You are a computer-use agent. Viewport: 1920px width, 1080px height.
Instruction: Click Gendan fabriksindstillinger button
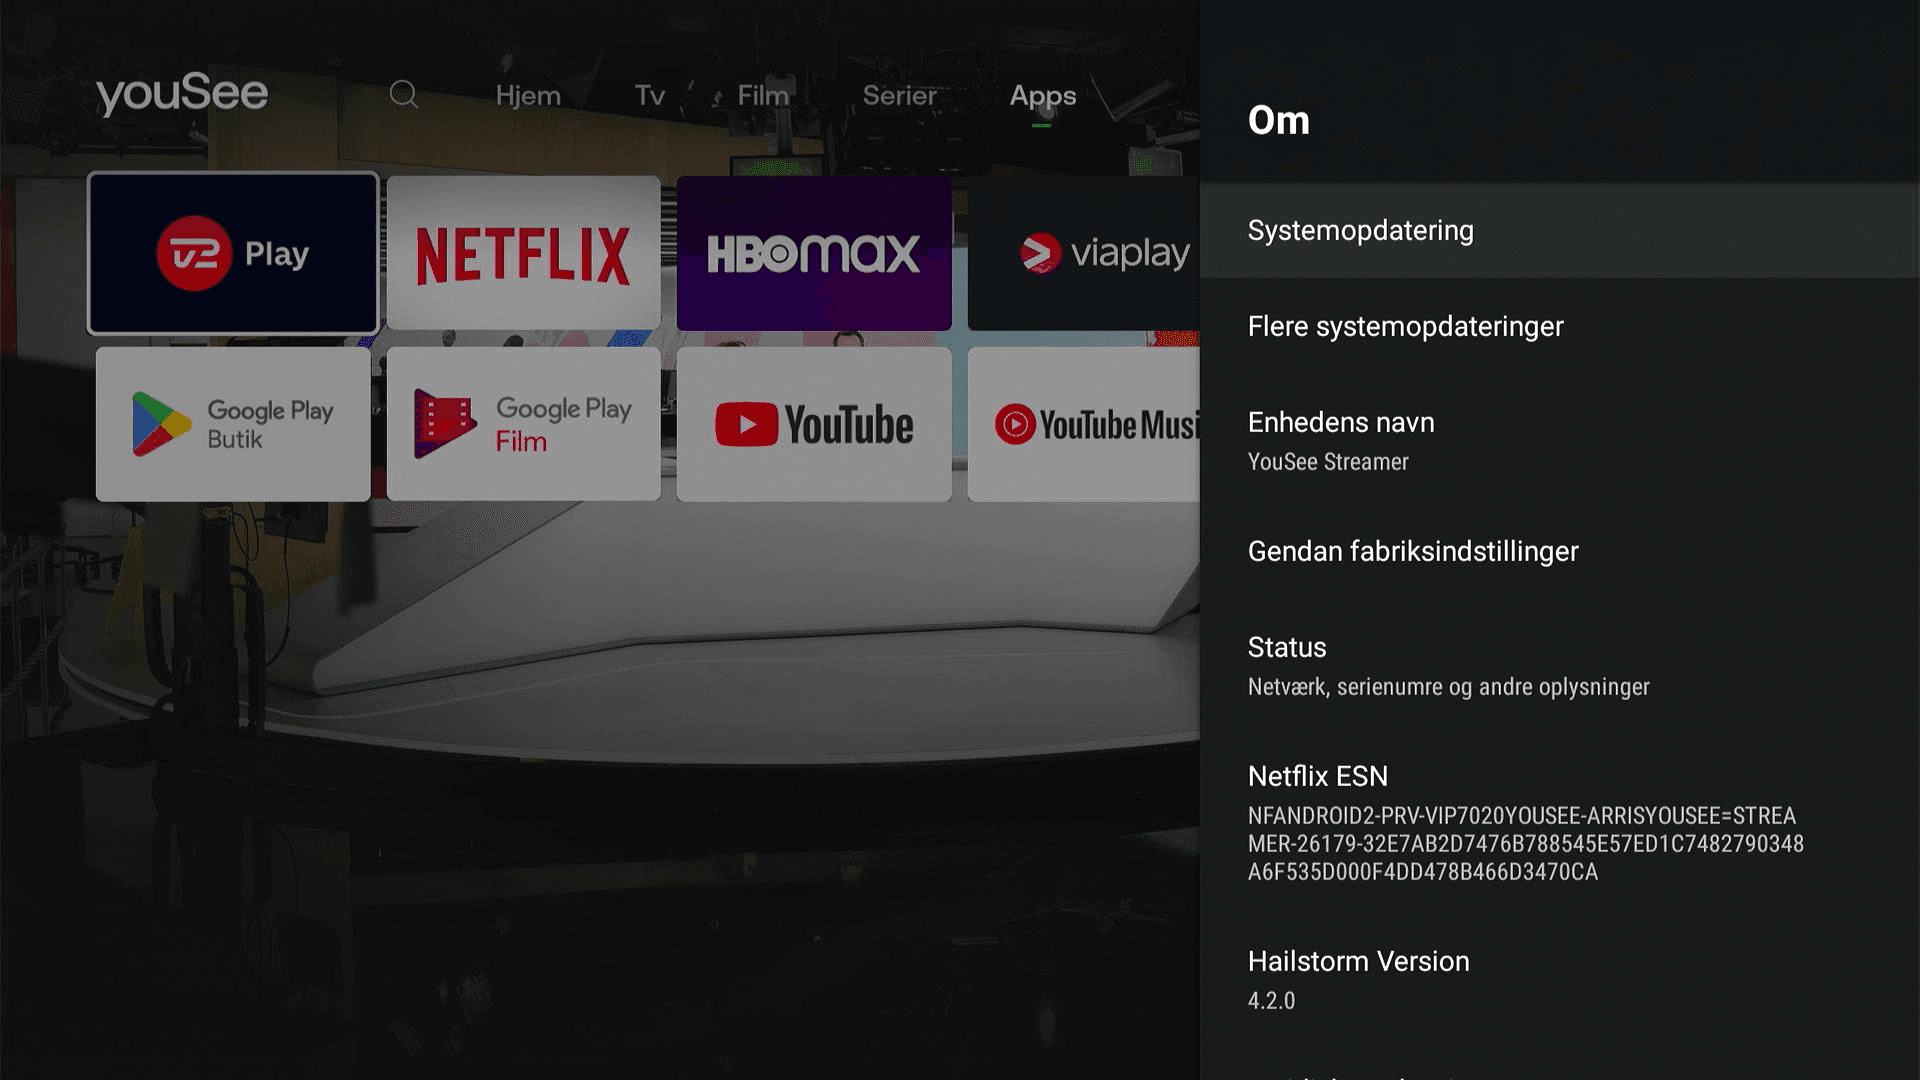pyautogui.click(x=1415, y=551)
